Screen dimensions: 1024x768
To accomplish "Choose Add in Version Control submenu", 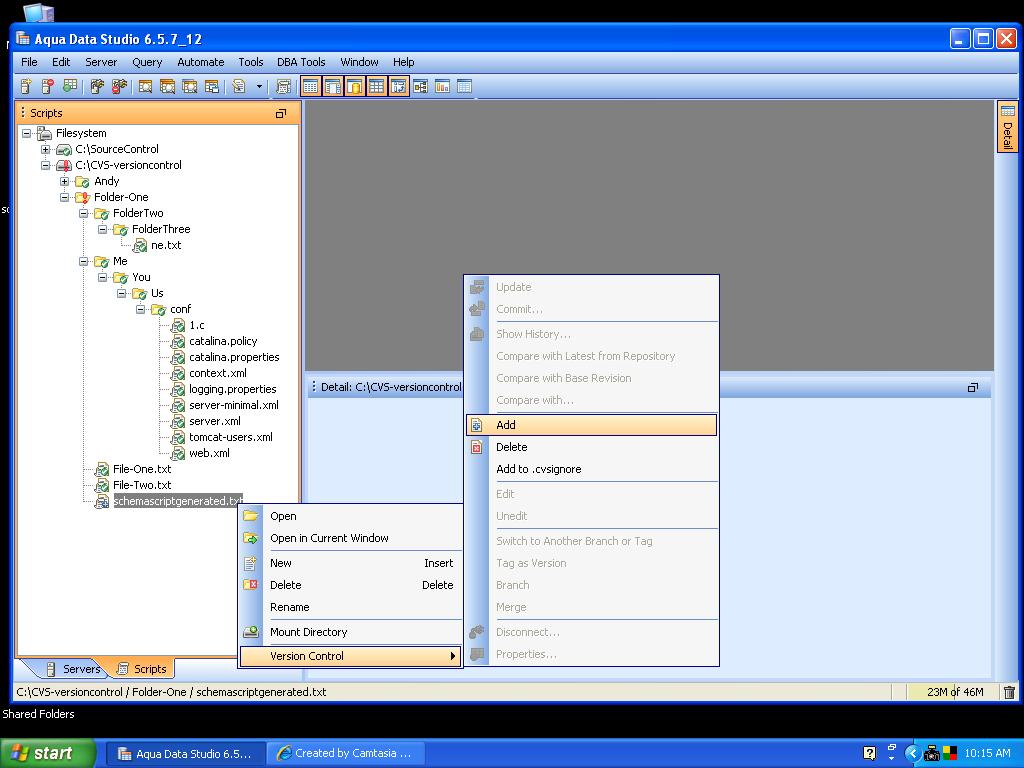I will point(592,425).
